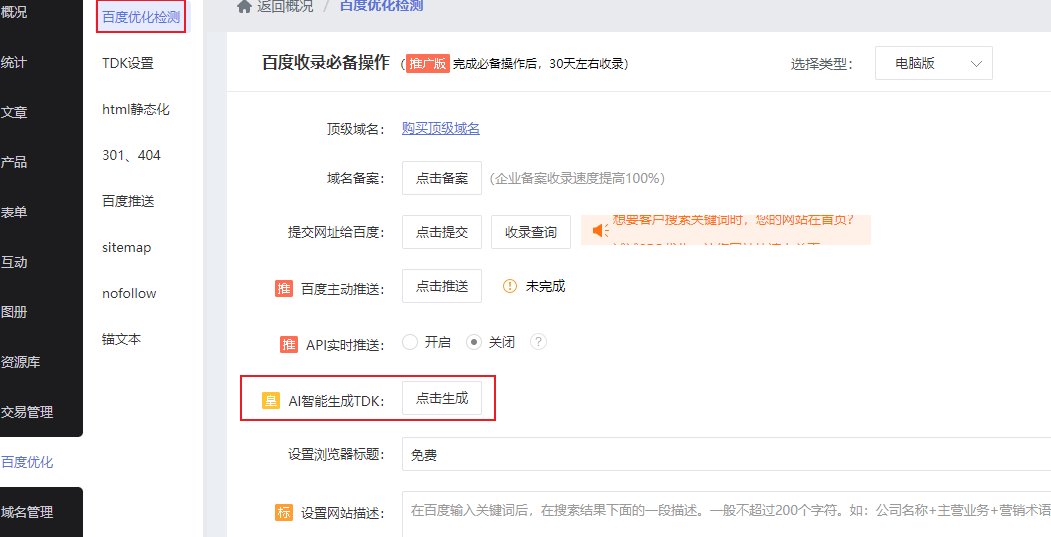Focus the 设置浏览器标题 input field

[x=727, y=455]
